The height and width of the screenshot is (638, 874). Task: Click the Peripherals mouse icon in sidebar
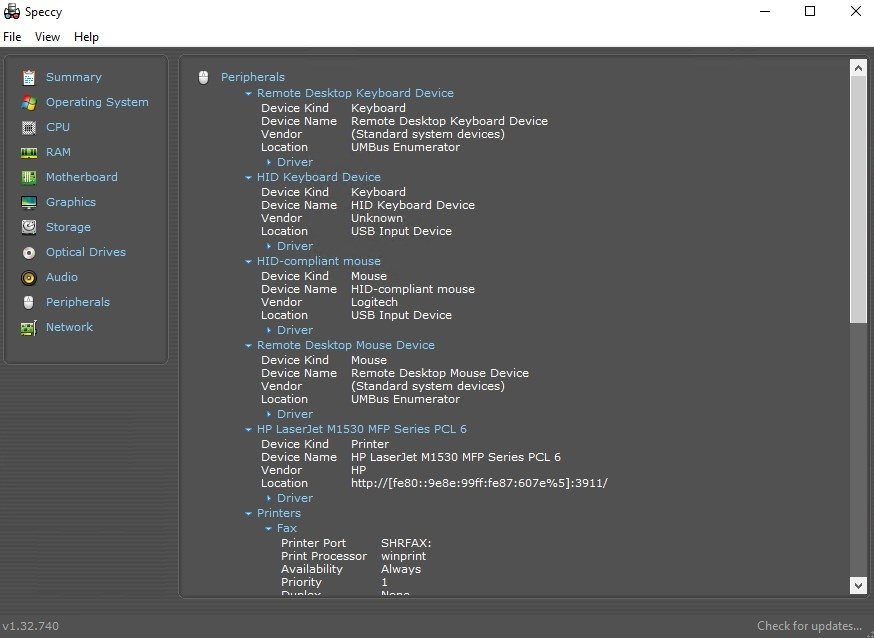coord(29,303)
